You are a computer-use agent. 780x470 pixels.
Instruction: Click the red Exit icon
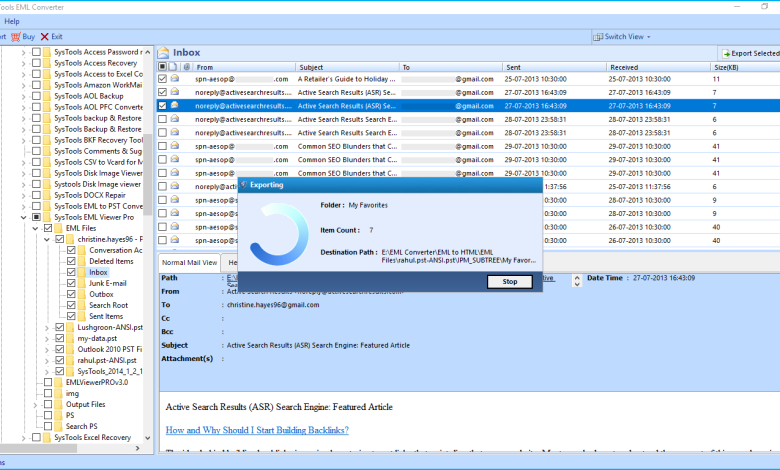tap(45, 37)
